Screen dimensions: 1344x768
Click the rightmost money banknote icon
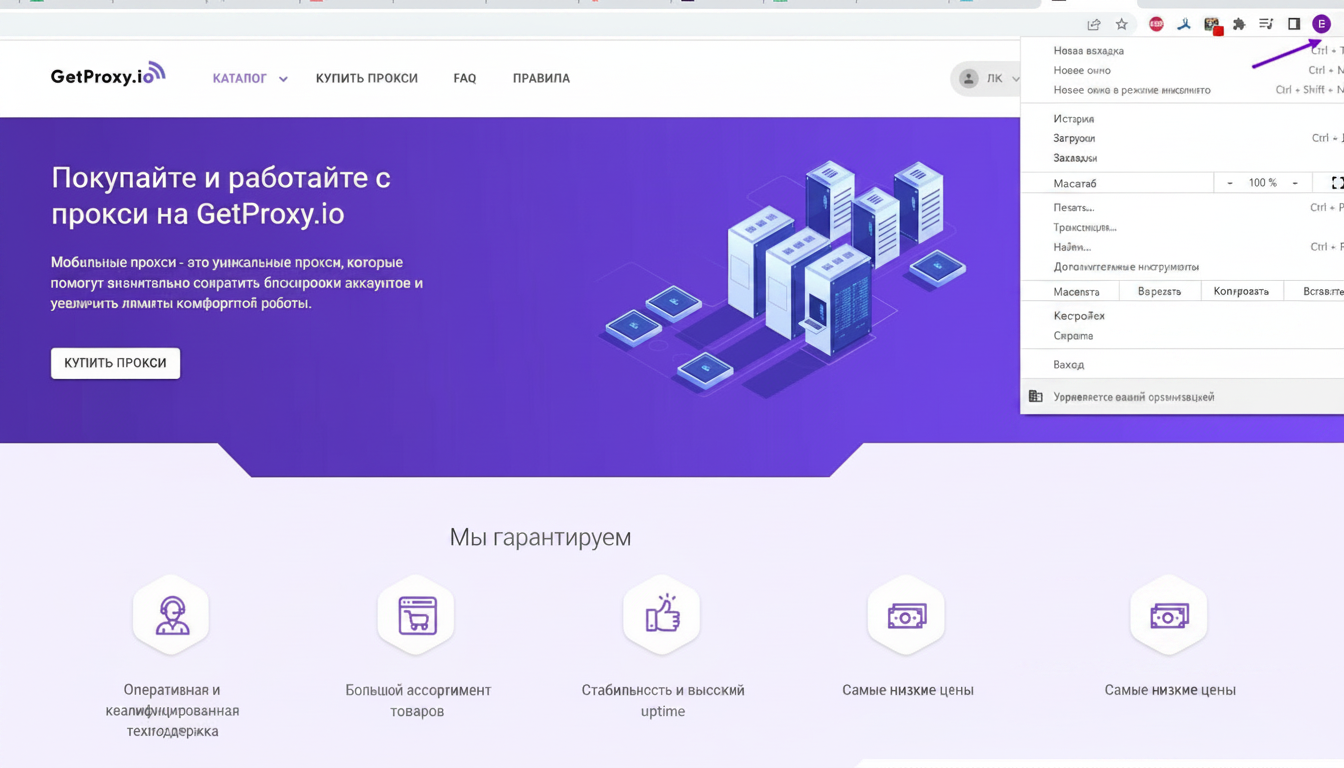1169,616
